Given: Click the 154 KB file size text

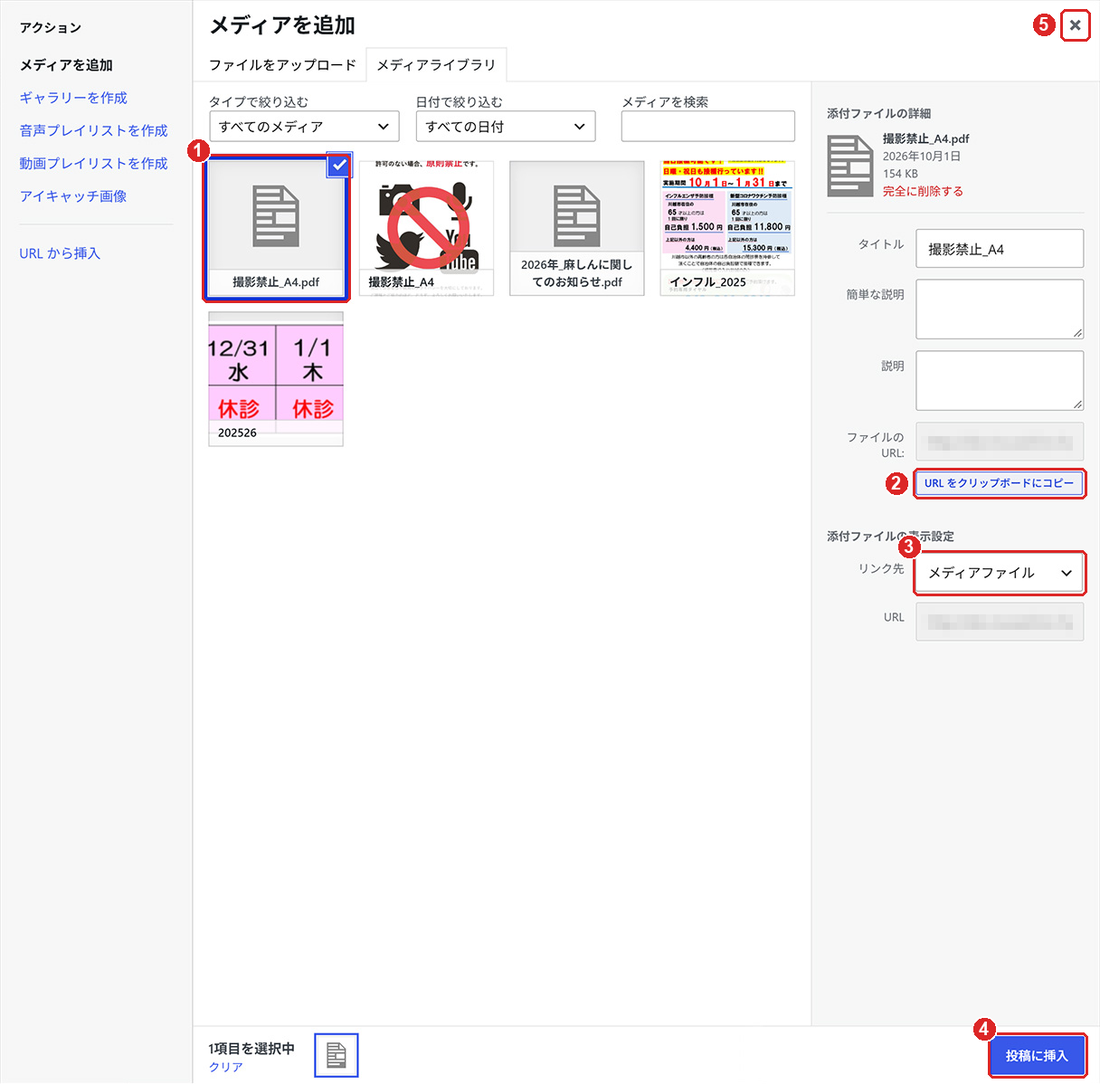Looking at the screenshot, I should point(900,173).
